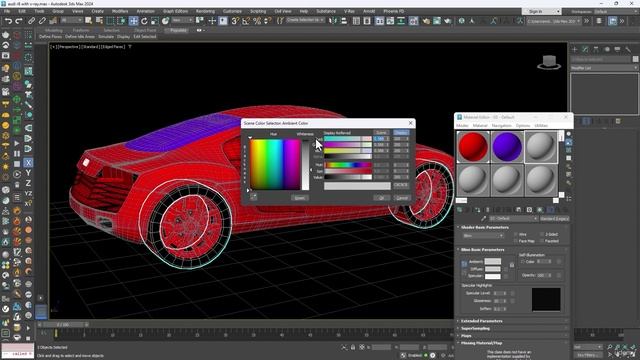Open the Graph Editors menu
This screenshot has height=360, width=640.
(175, 11)
